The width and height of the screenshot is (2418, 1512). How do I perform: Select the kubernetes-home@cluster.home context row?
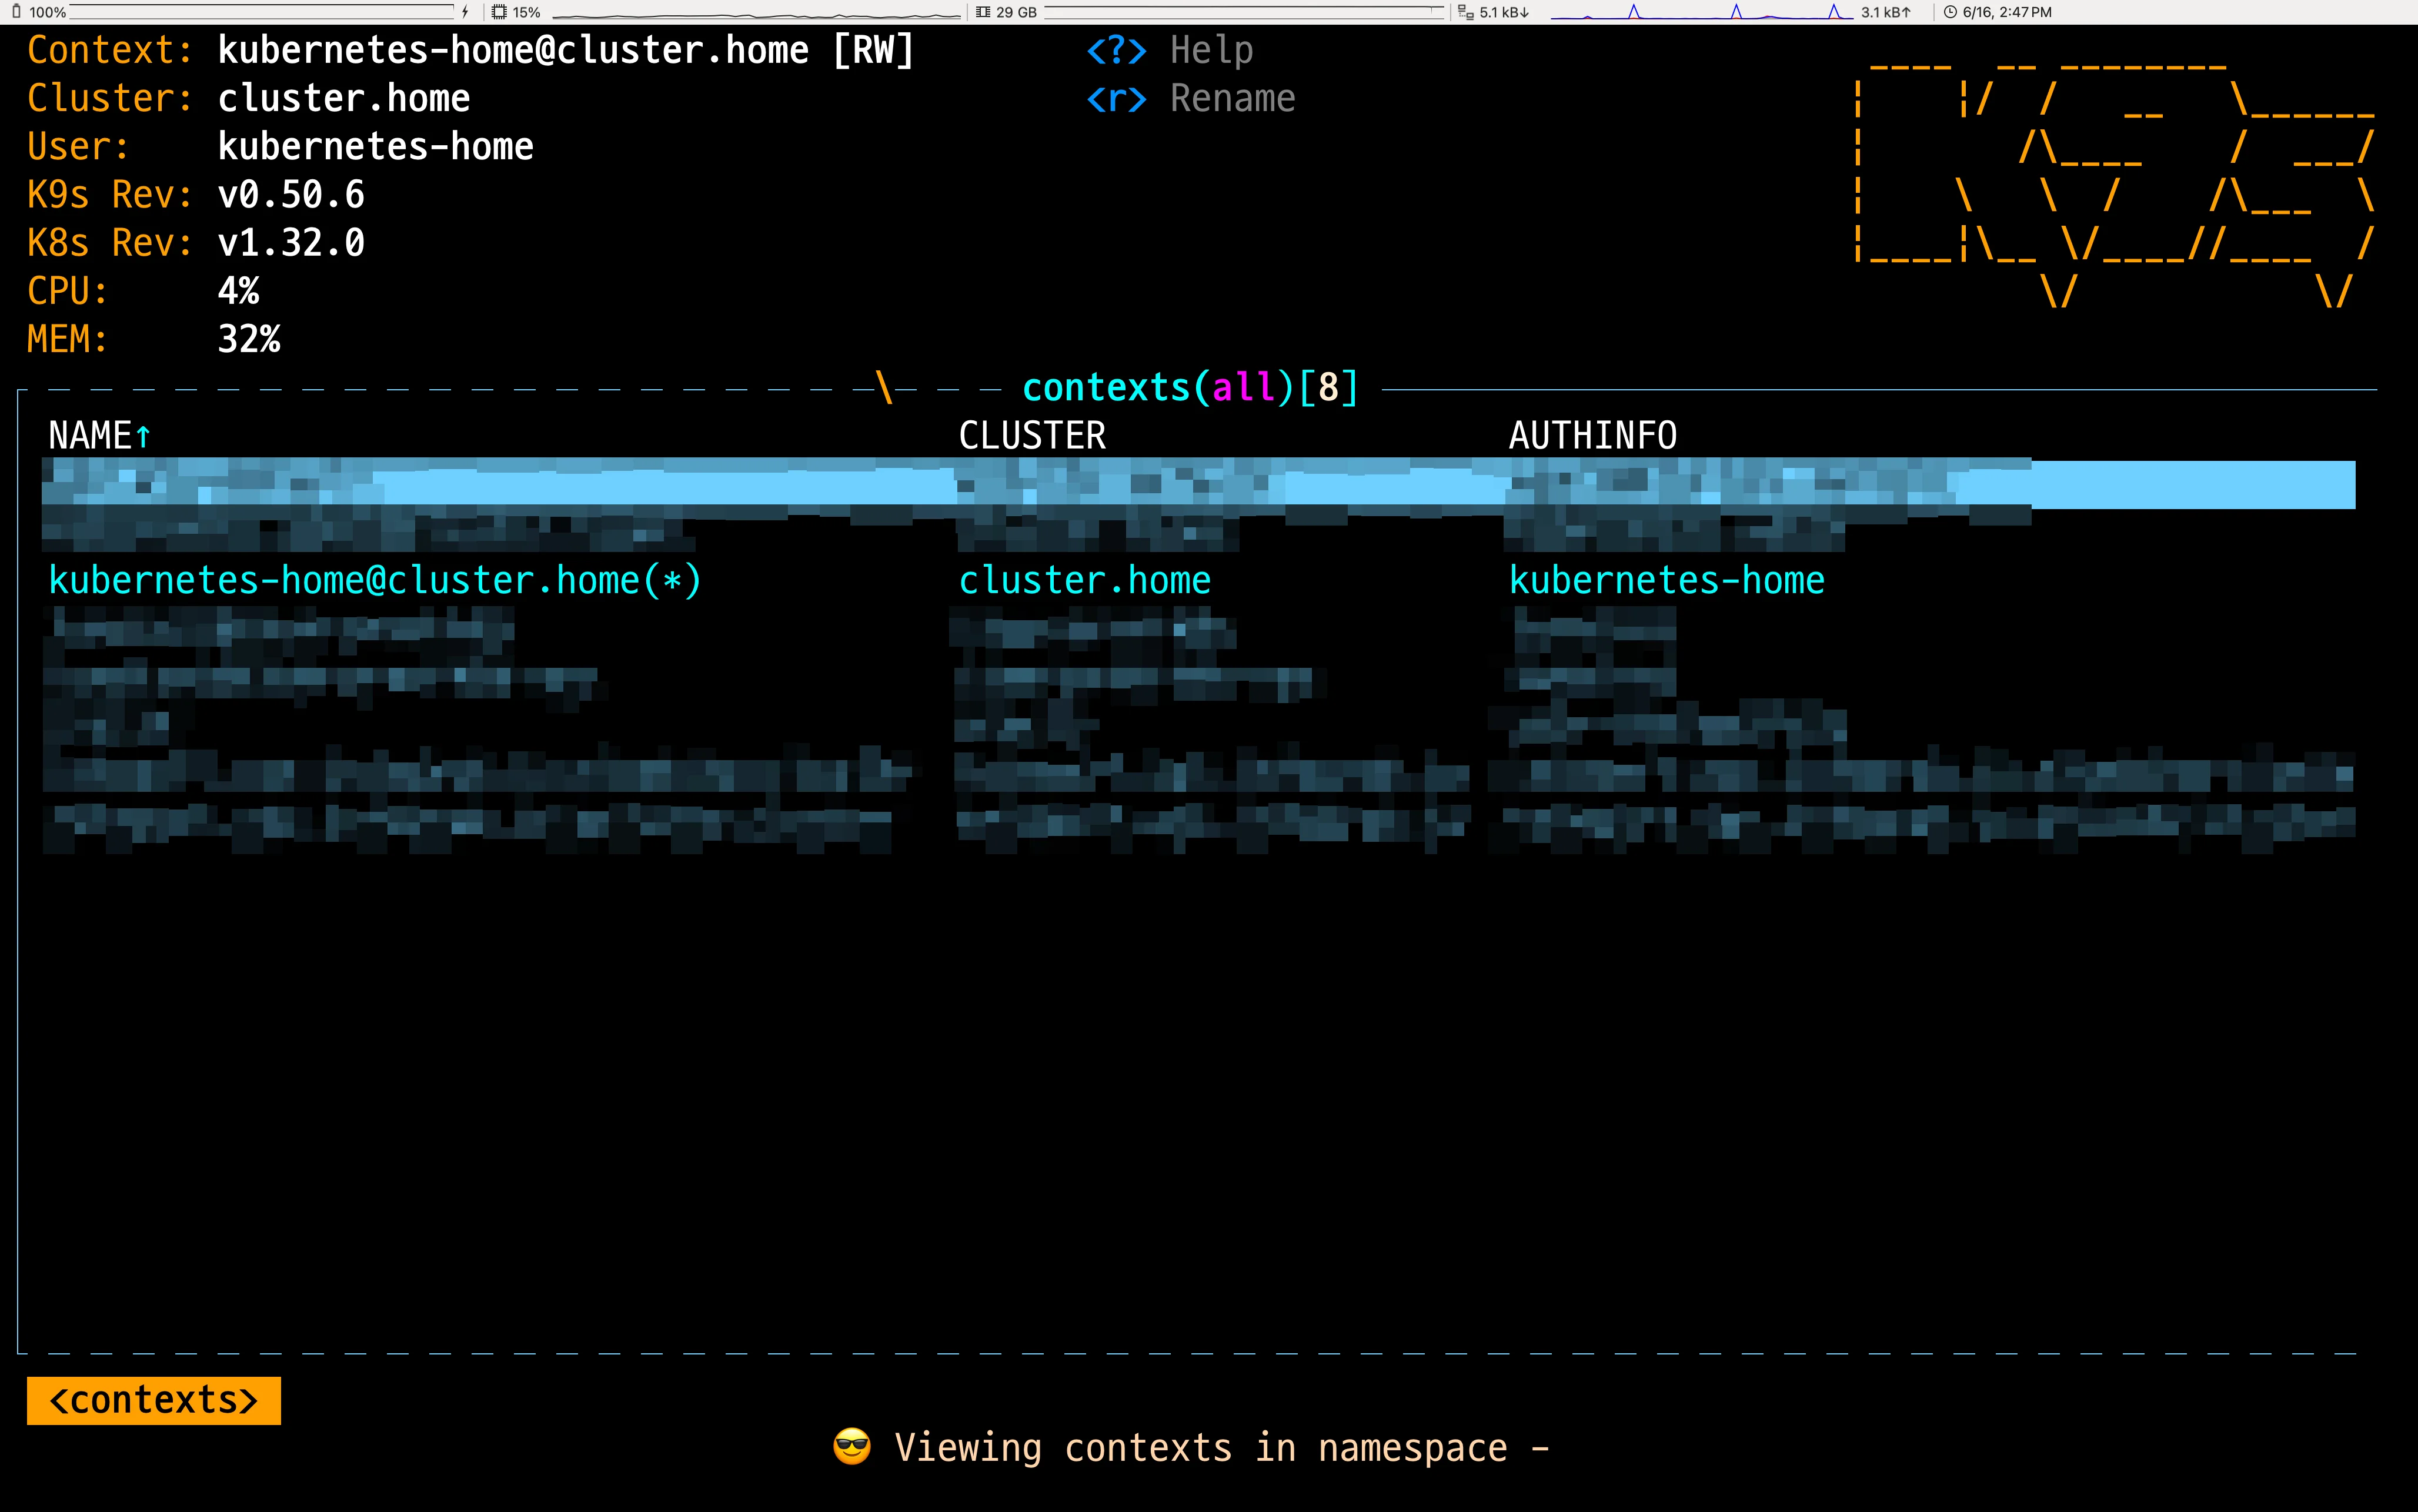375,580
